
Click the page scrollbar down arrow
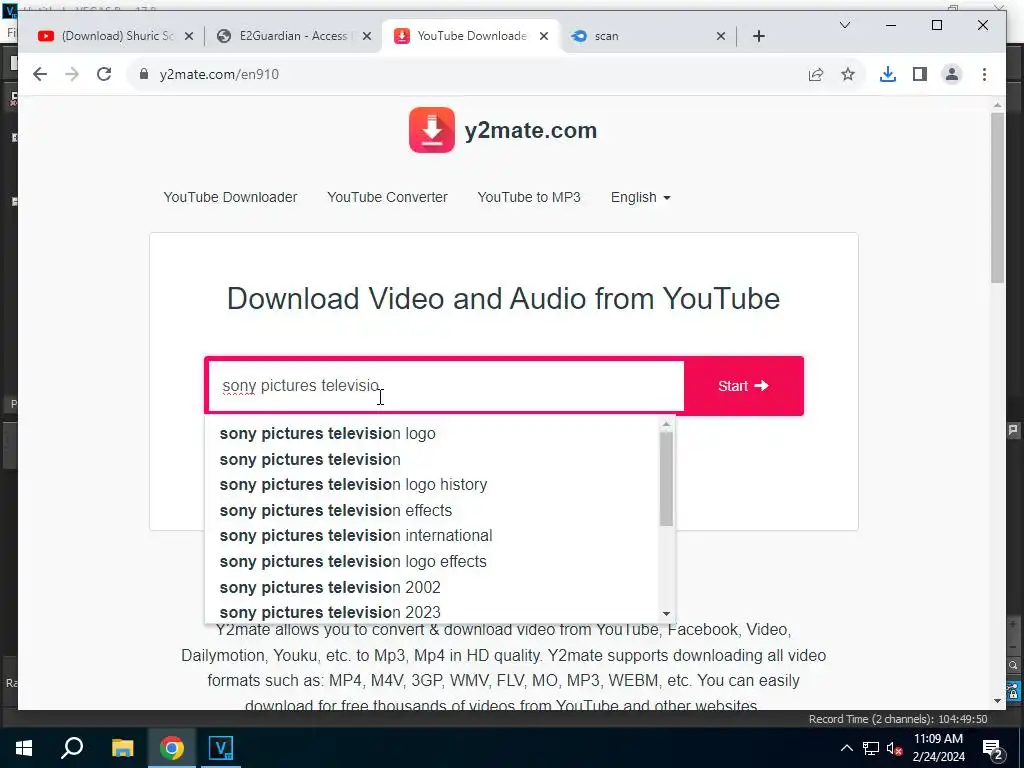(997, 701)
